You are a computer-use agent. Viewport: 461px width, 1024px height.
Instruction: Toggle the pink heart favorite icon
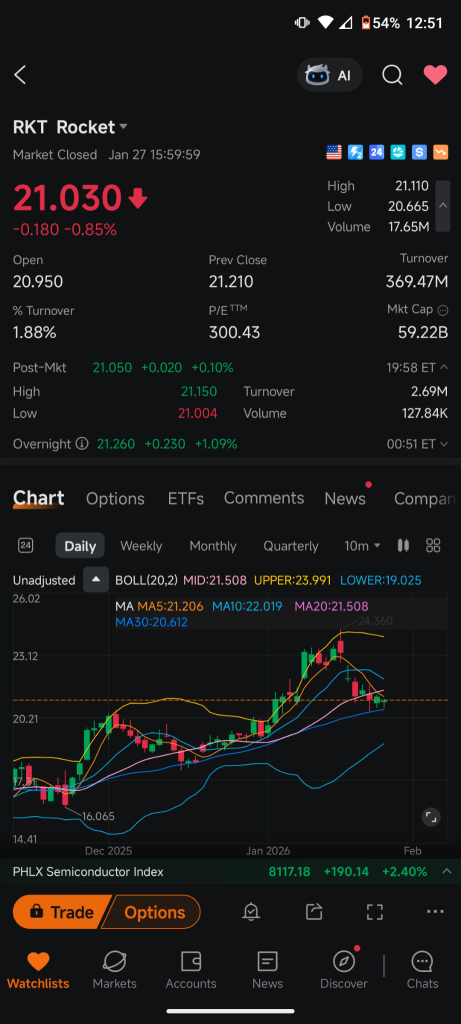(x=435, y=75)
